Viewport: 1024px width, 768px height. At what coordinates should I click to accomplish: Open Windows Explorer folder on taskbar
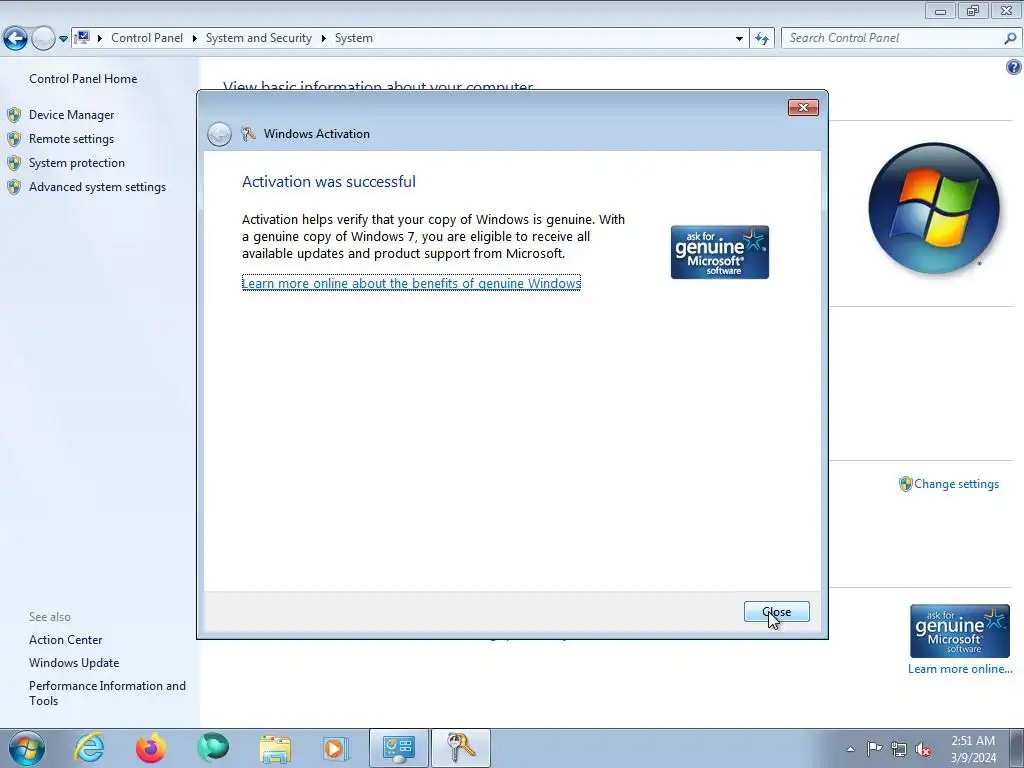(x=275, y=748)
